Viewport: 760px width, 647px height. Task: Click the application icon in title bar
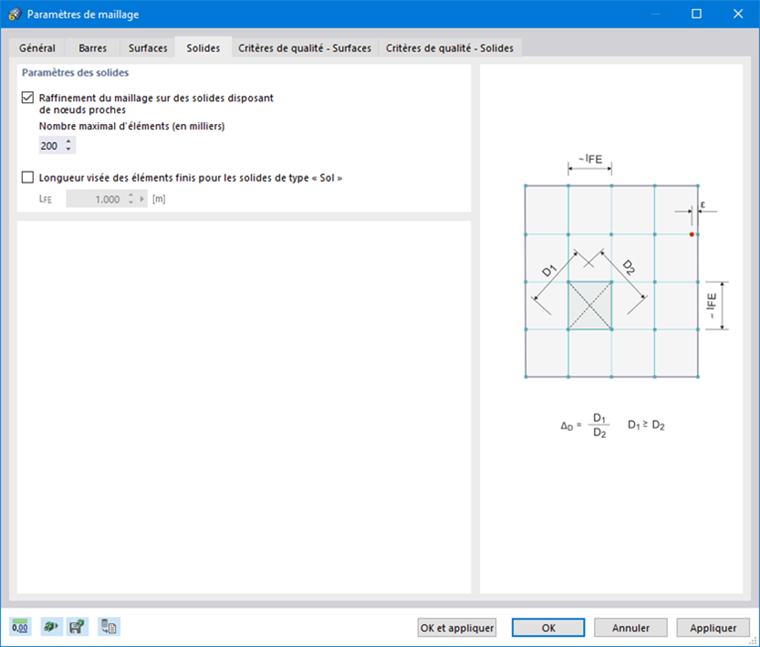tap(15, 14)
